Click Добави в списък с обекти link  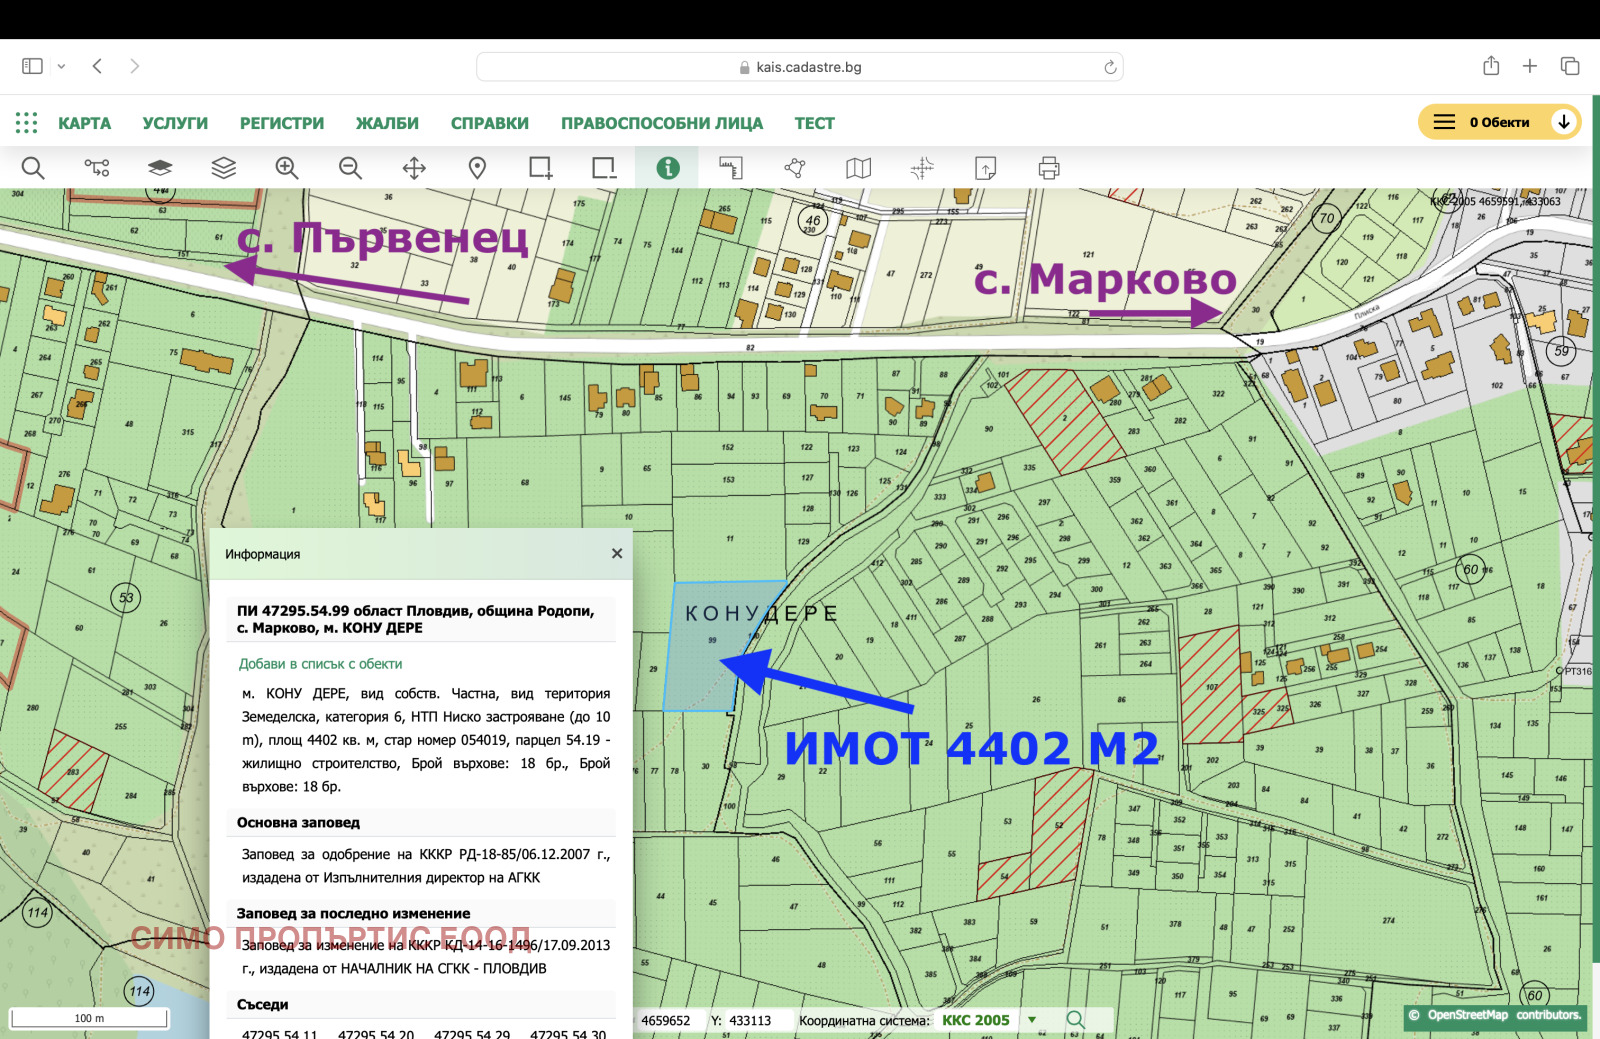[x=320, y=663]
